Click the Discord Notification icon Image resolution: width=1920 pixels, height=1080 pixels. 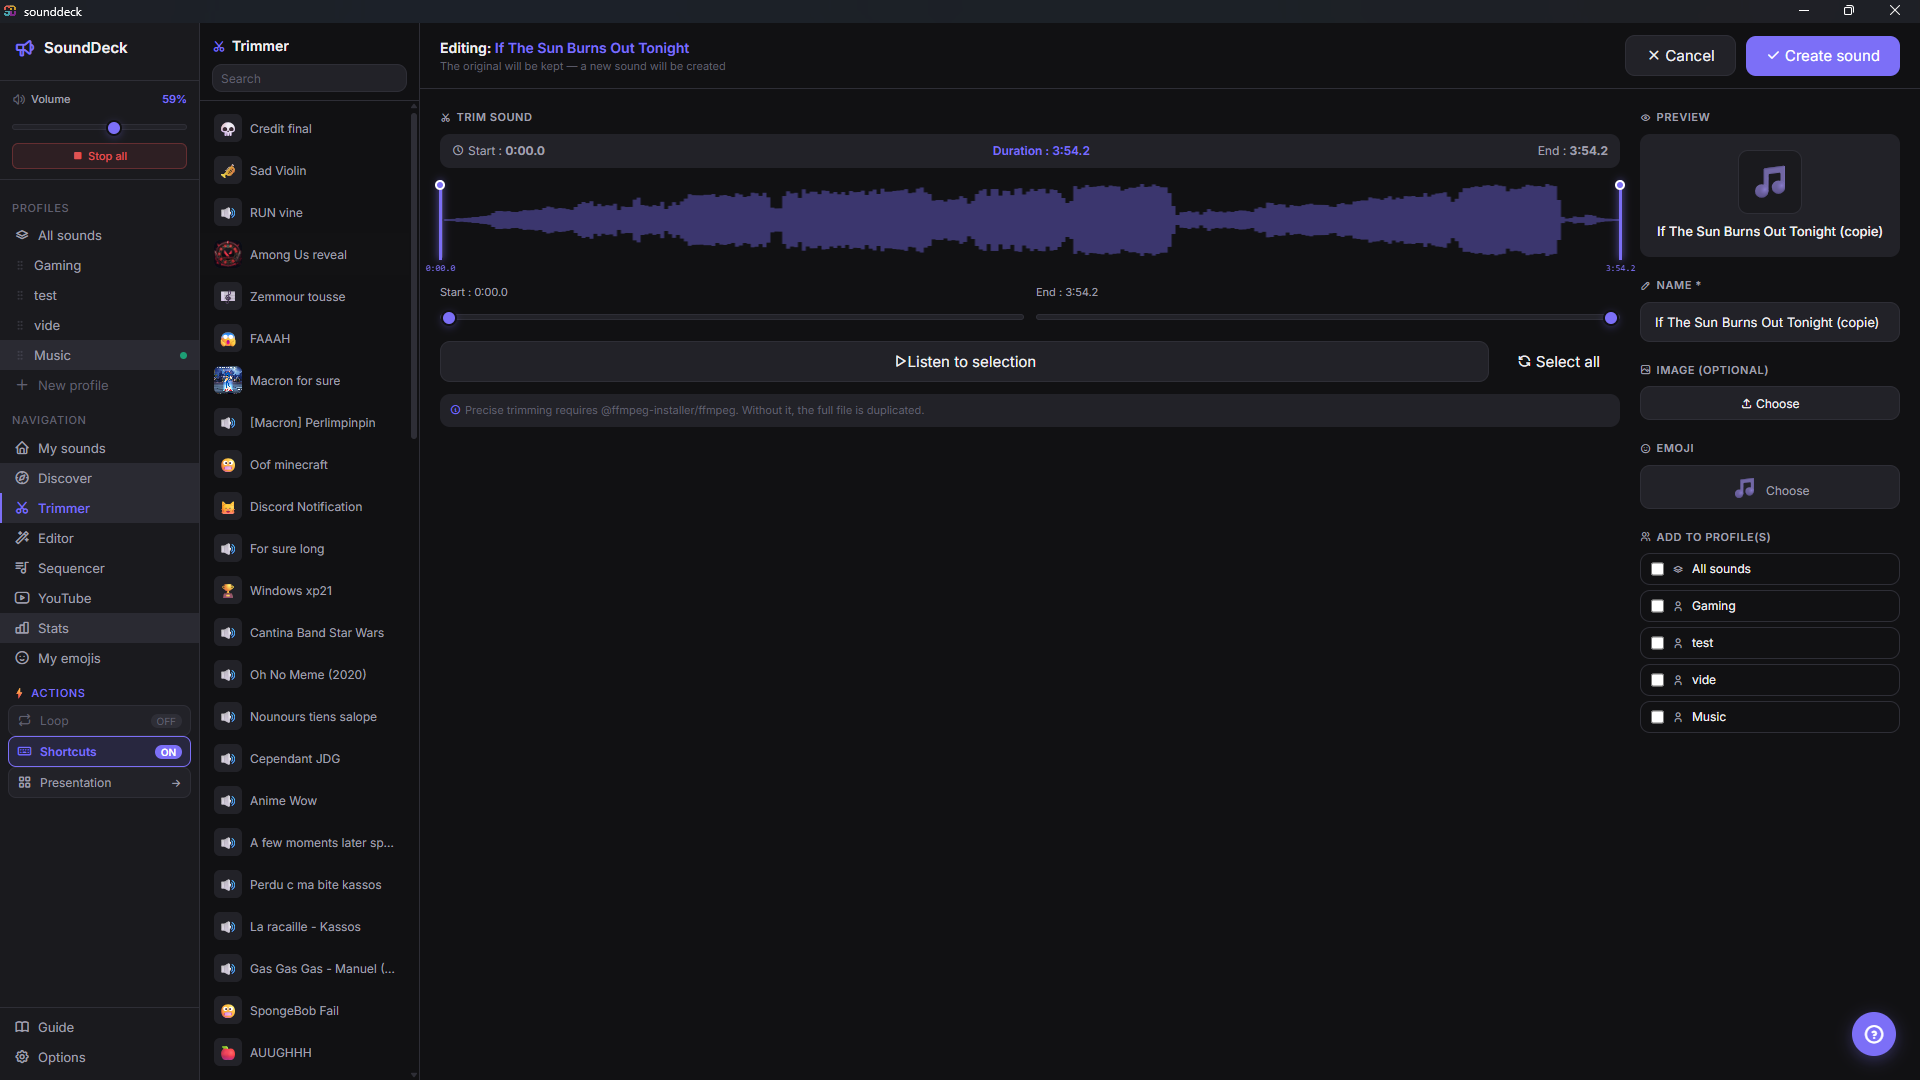[x=228, y=507]
